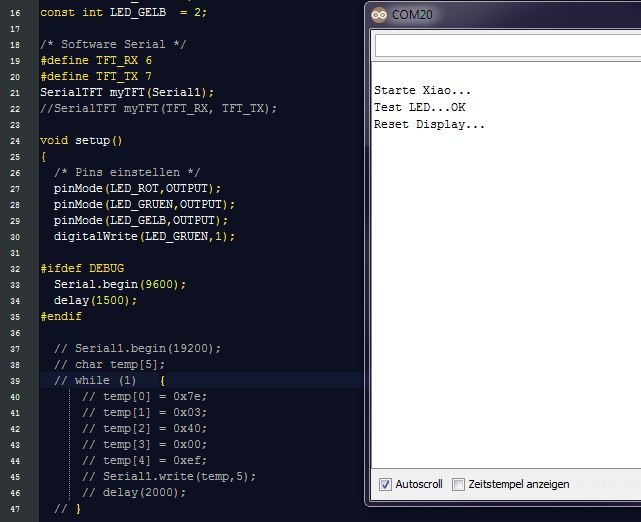
Task: Click 'Starte Xiao...' output line
Action: click(x=422, y=90)
